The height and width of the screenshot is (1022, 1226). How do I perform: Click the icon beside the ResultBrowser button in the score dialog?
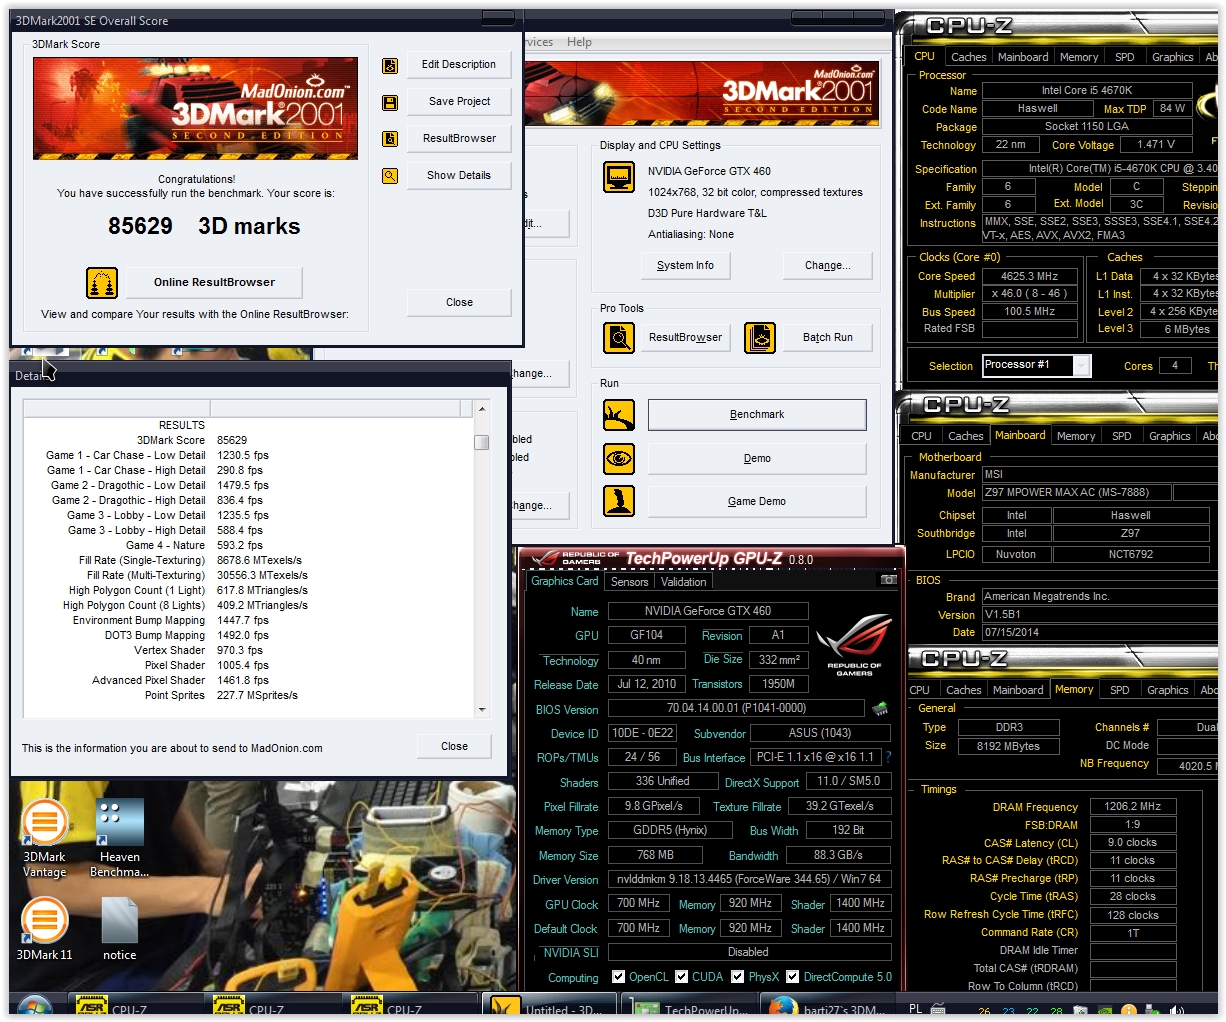(x=390, y=139)
